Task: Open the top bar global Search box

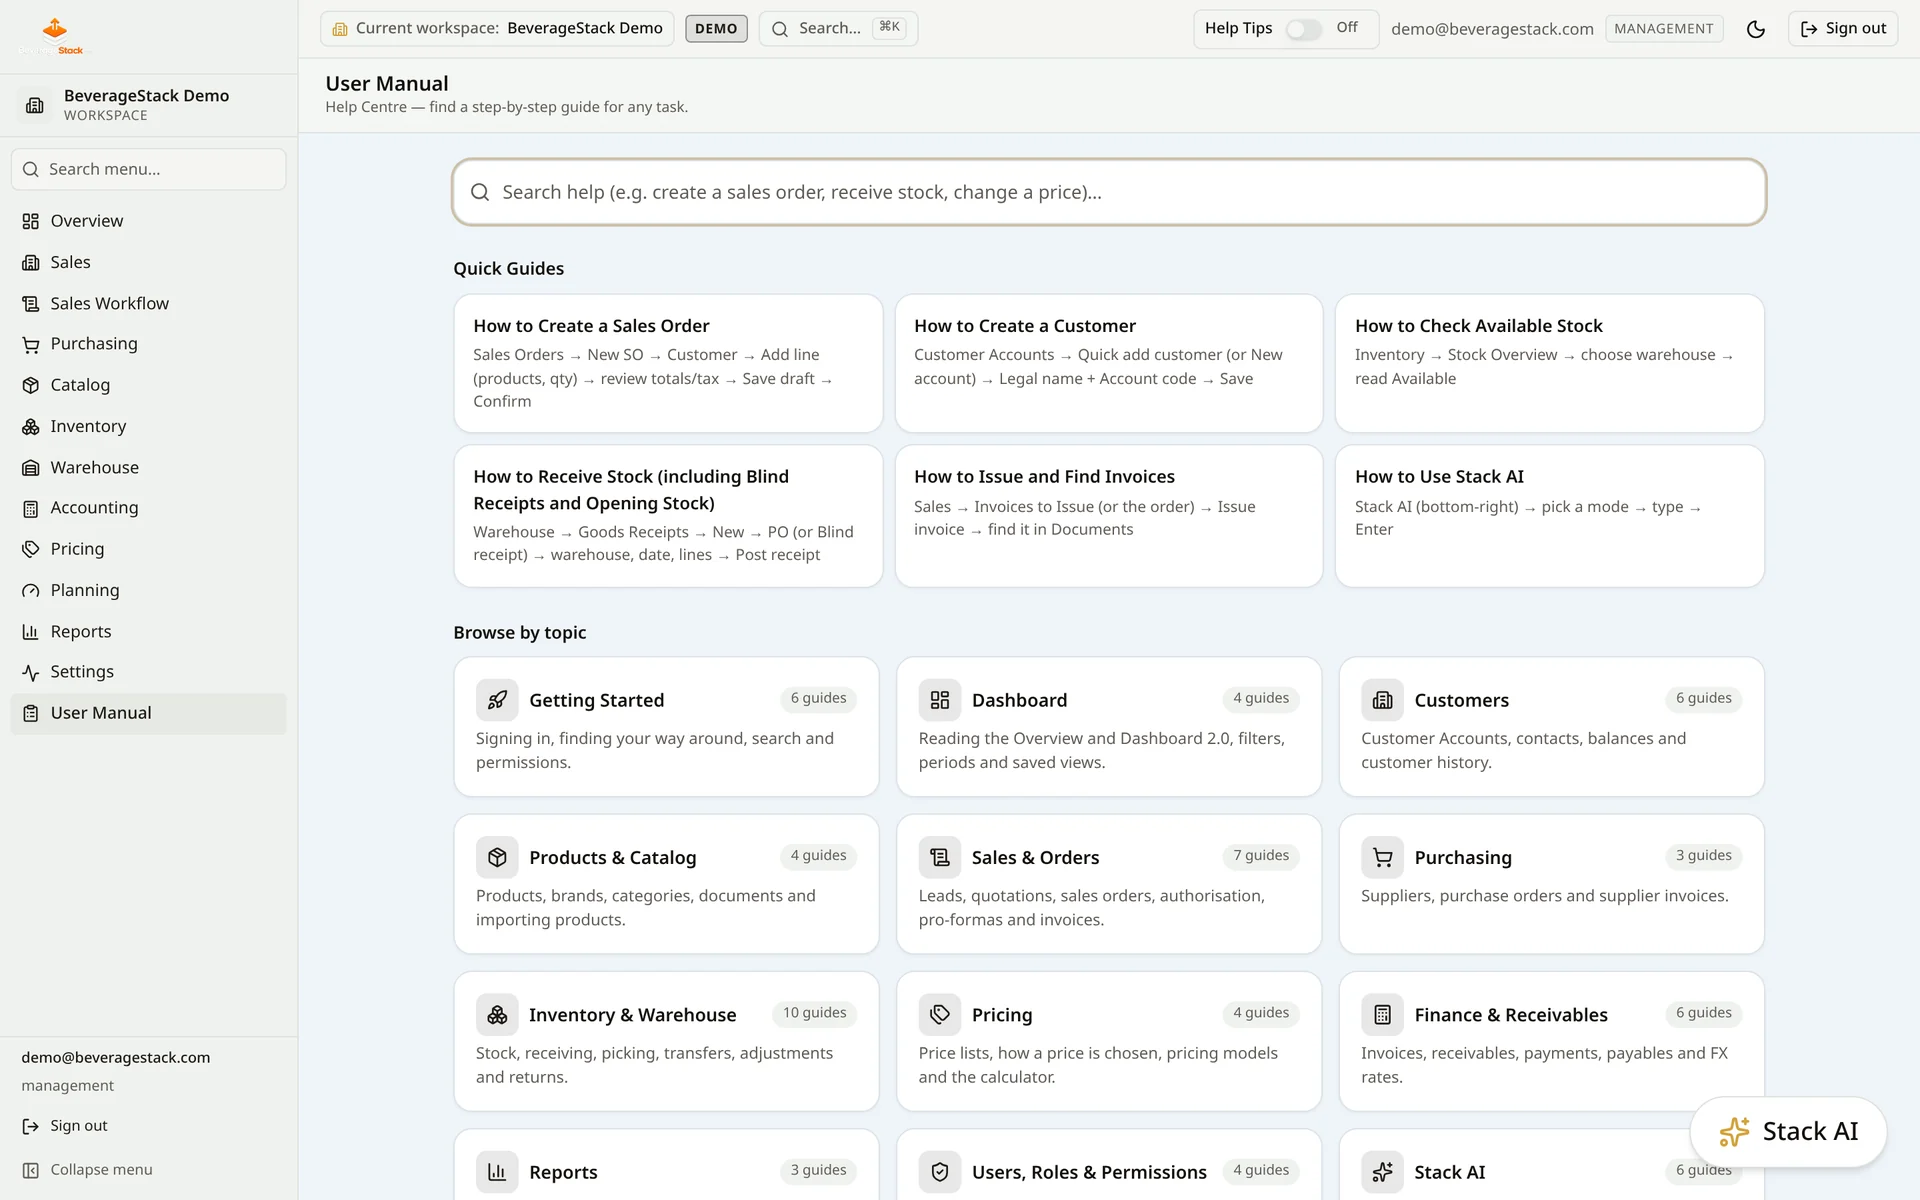Action: (838, 28)
